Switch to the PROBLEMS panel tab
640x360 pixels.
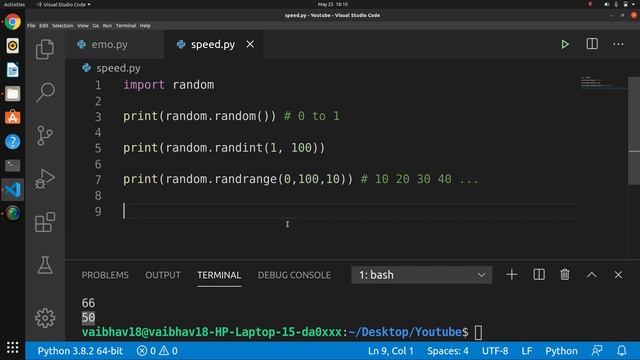(105, 275)
